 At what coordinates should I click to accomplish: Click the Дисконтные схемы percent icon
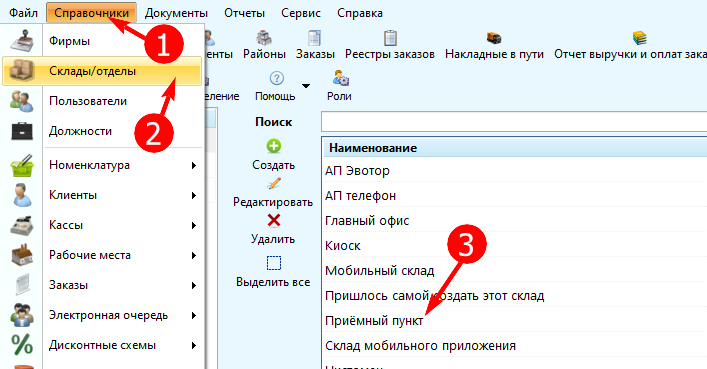tap(21, 345)
